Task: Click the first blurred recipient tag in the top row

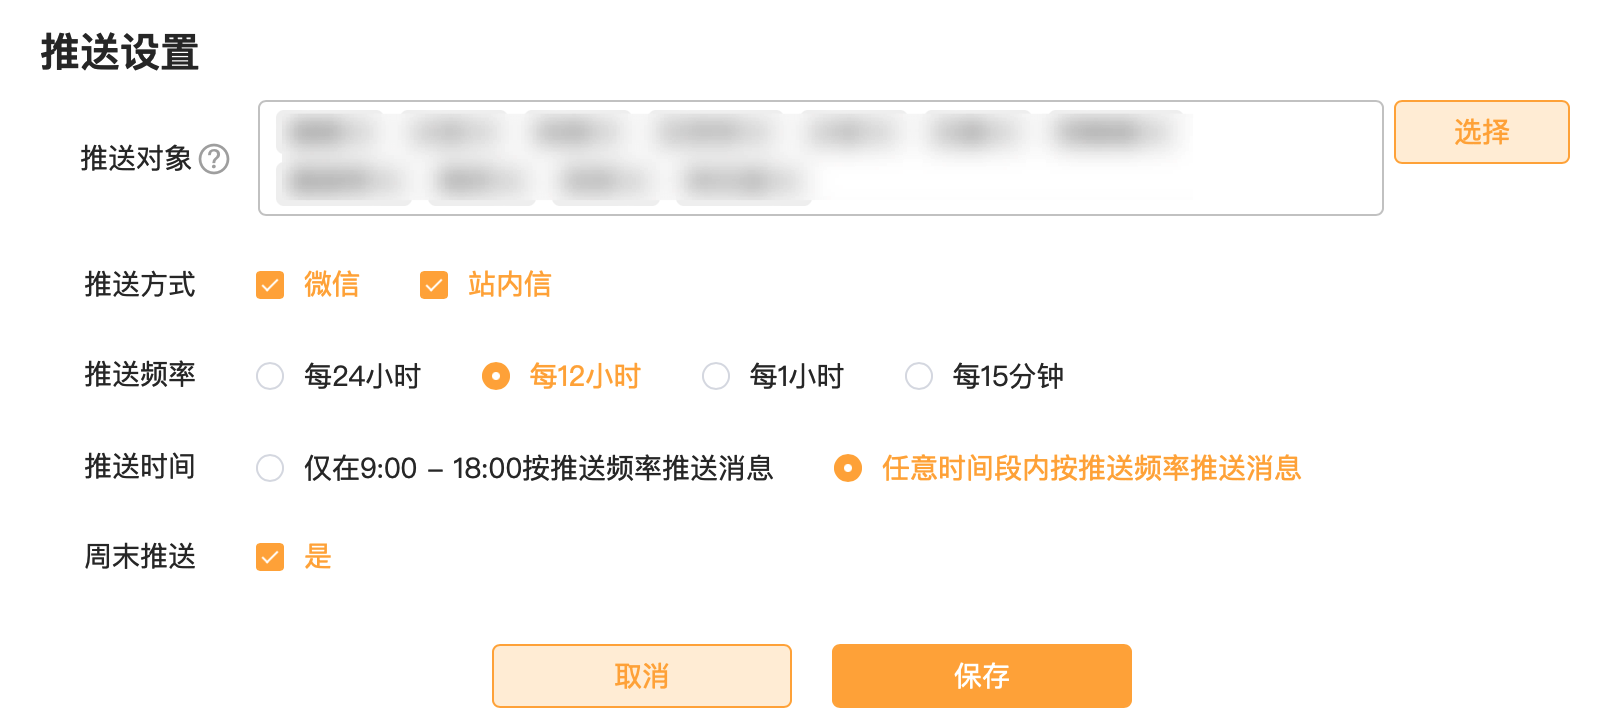Action: click(x=330, y=132)
